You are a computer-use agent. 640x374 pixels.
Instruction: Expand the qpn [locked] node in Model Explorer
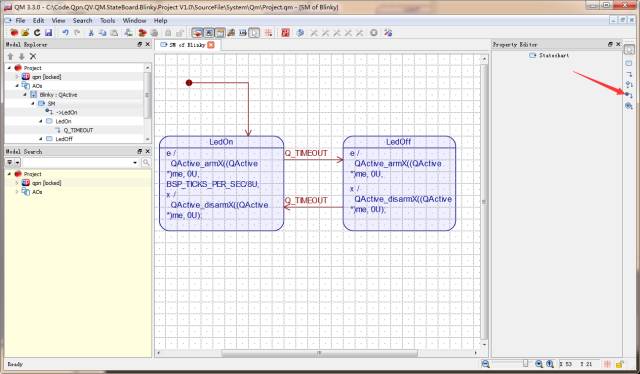[x=17, y=77]
